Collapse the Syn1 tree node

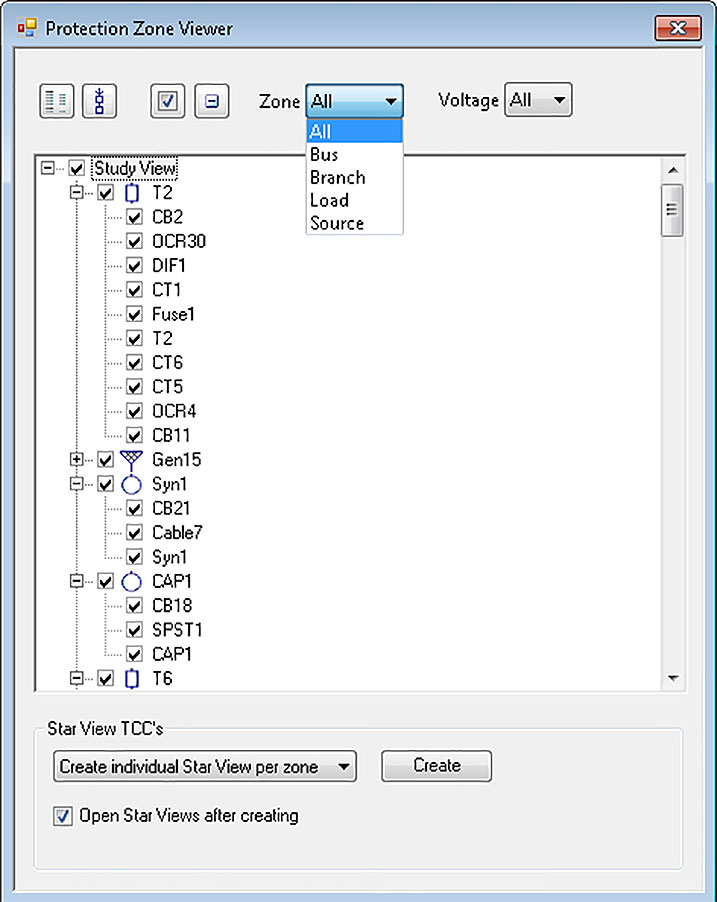[x=76, y=484]
